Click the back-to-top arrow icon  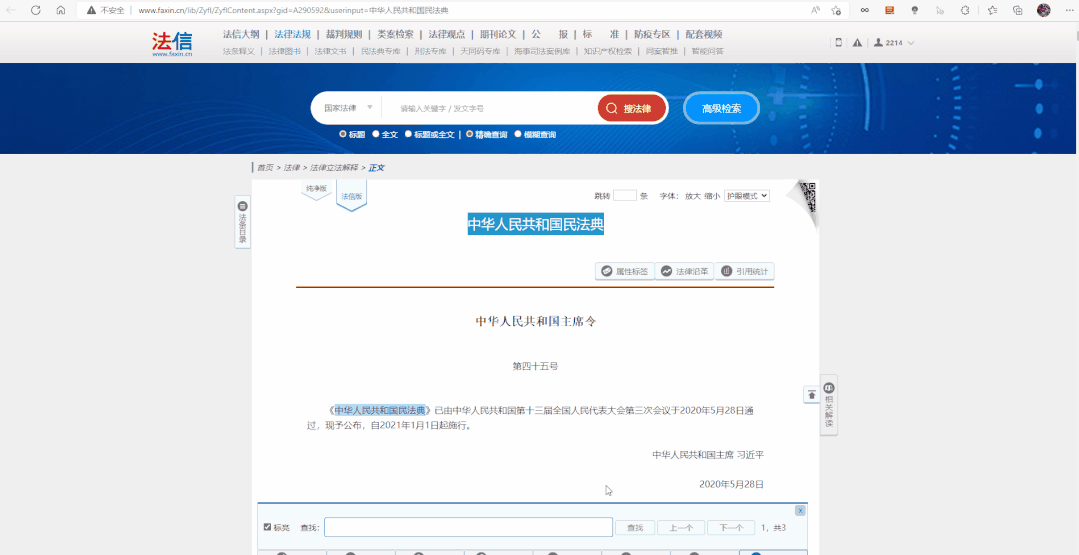(811, 395)
